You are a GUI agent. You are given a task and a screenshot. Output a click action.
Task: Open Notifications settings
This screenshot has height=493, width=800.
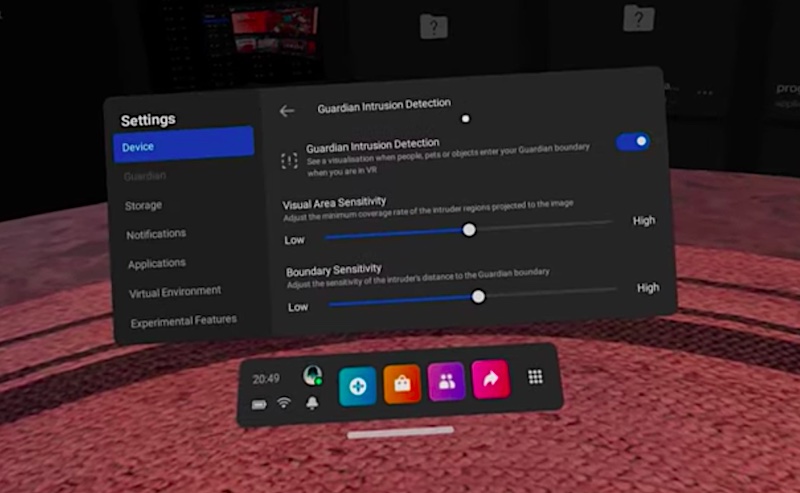(x=156, y=234)
